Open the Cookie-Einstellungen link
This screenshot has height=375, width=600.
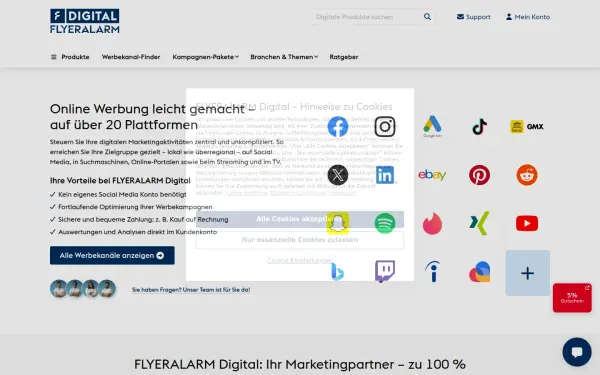click(300, 261)
